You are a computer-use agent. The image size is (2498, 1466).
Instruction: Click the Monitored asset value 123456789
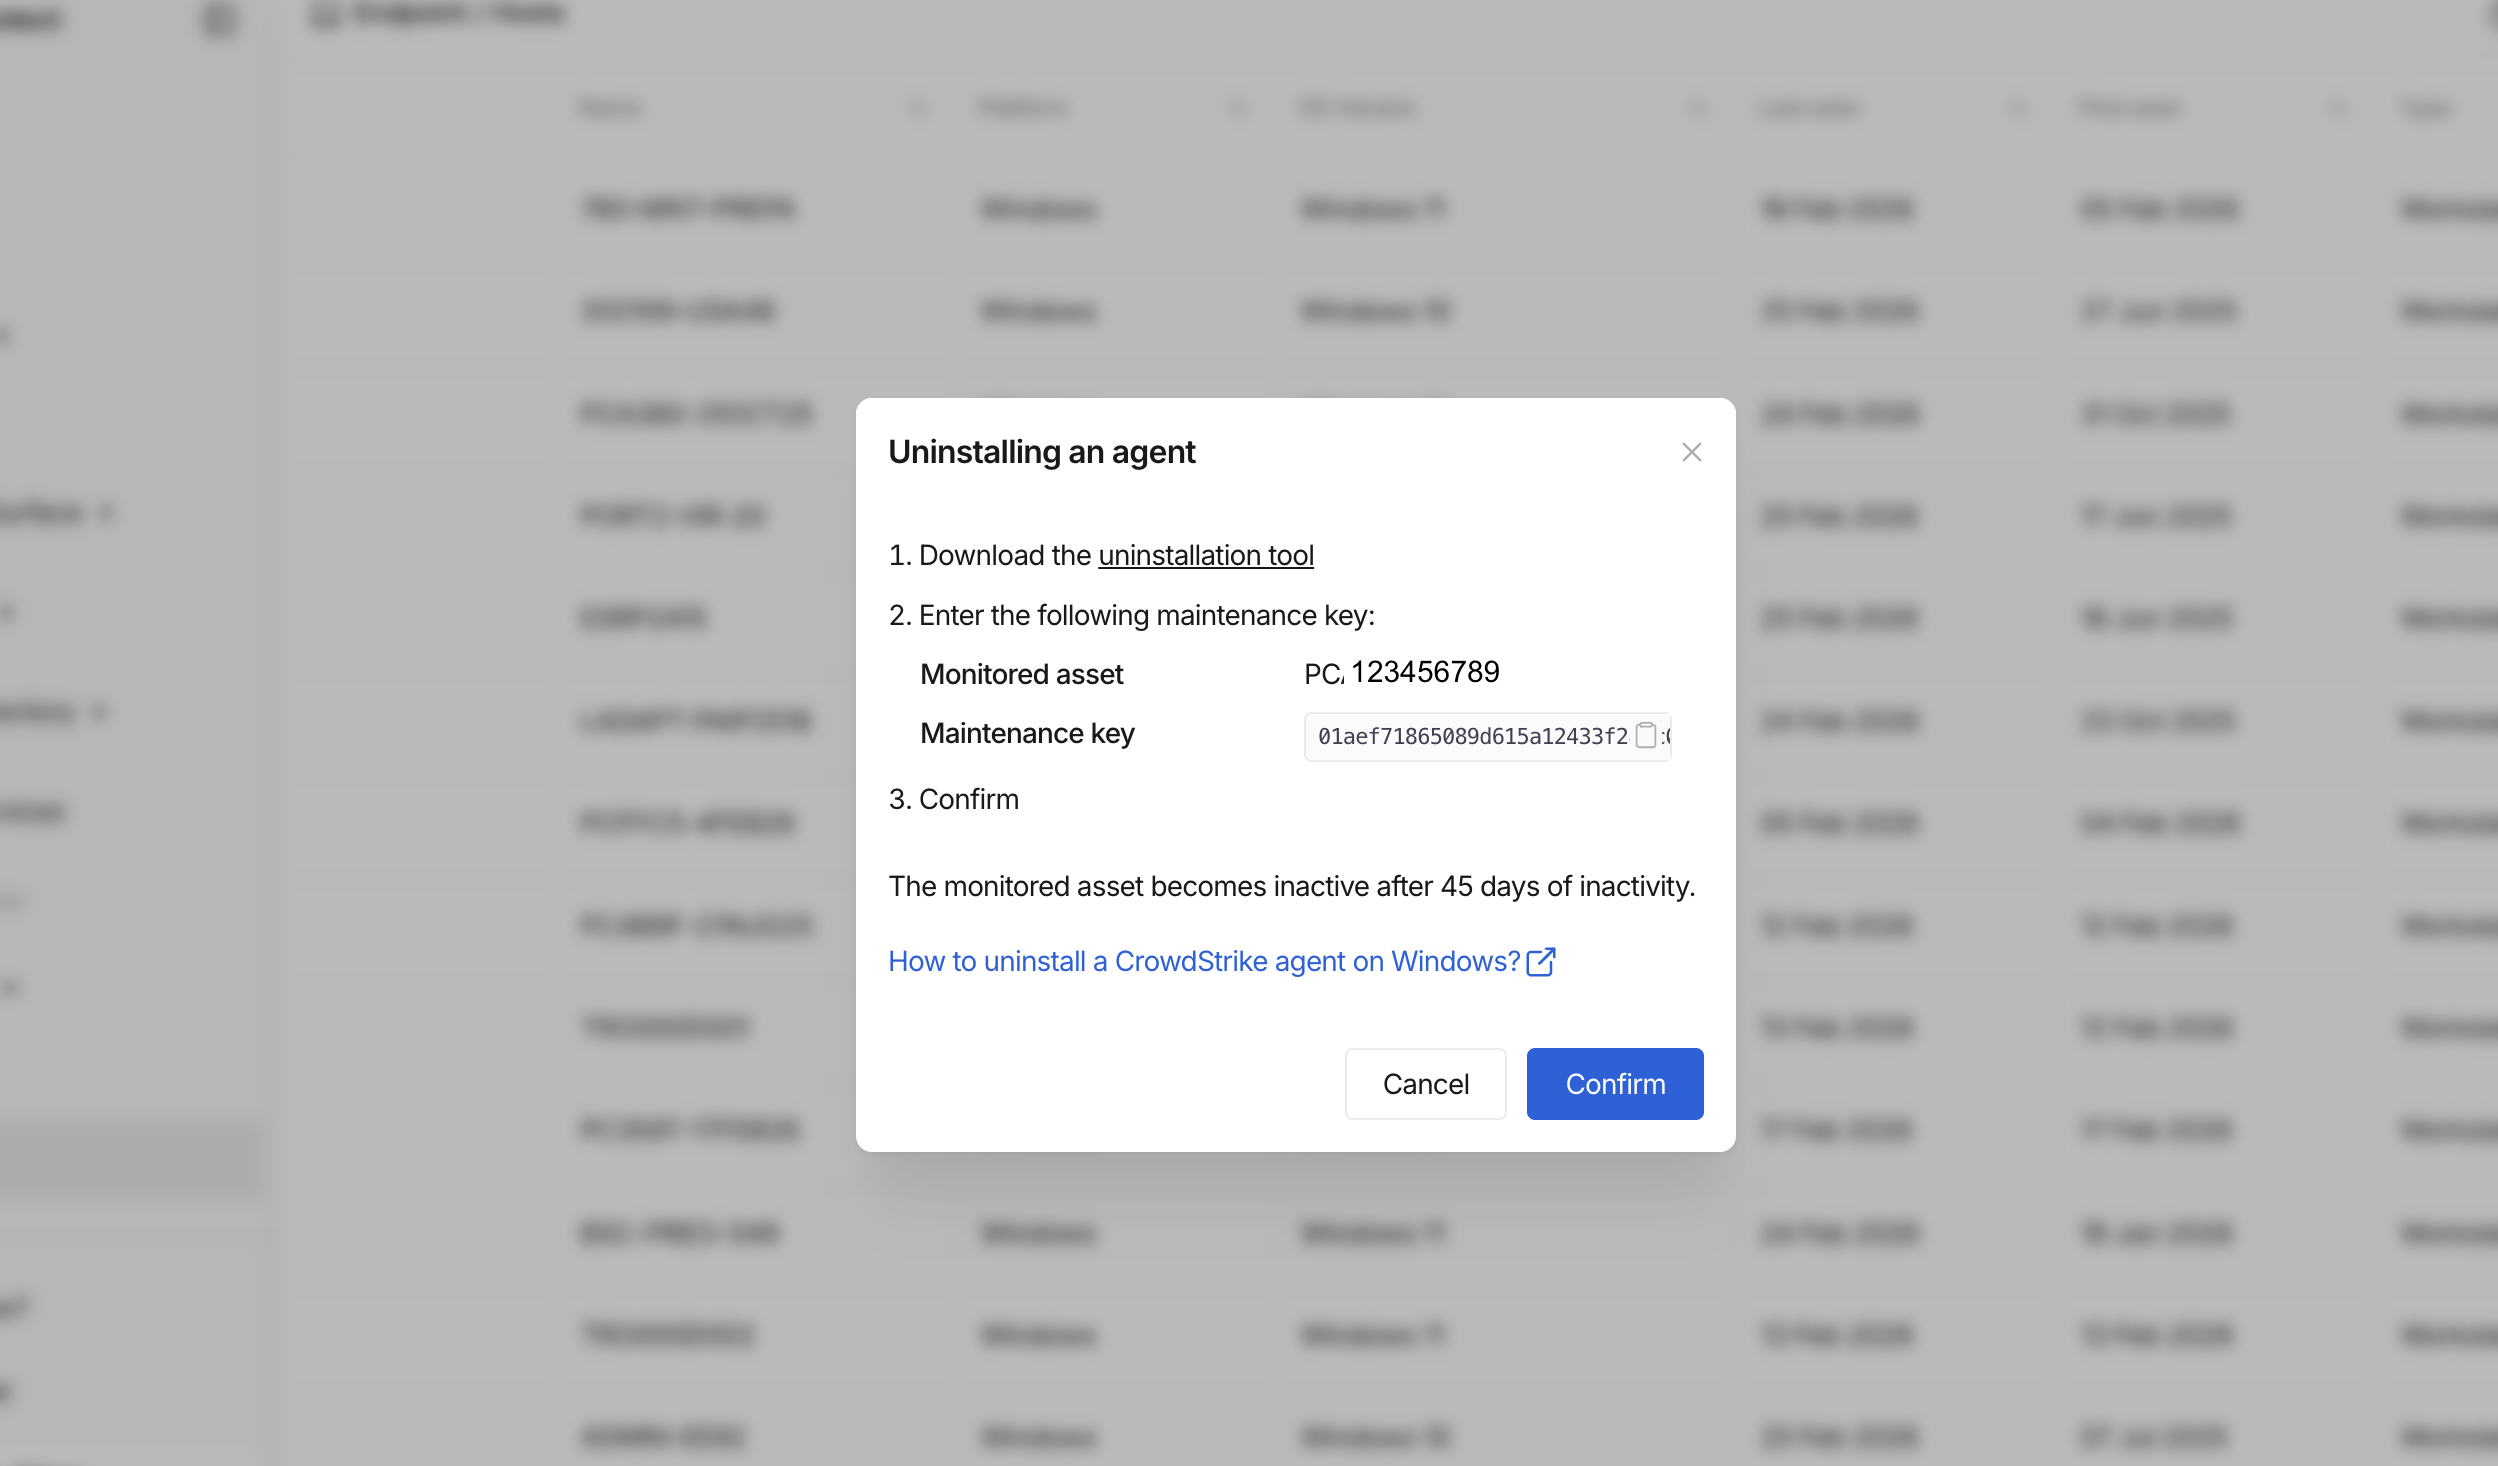pyautogui.click(x=1425, y=673)
